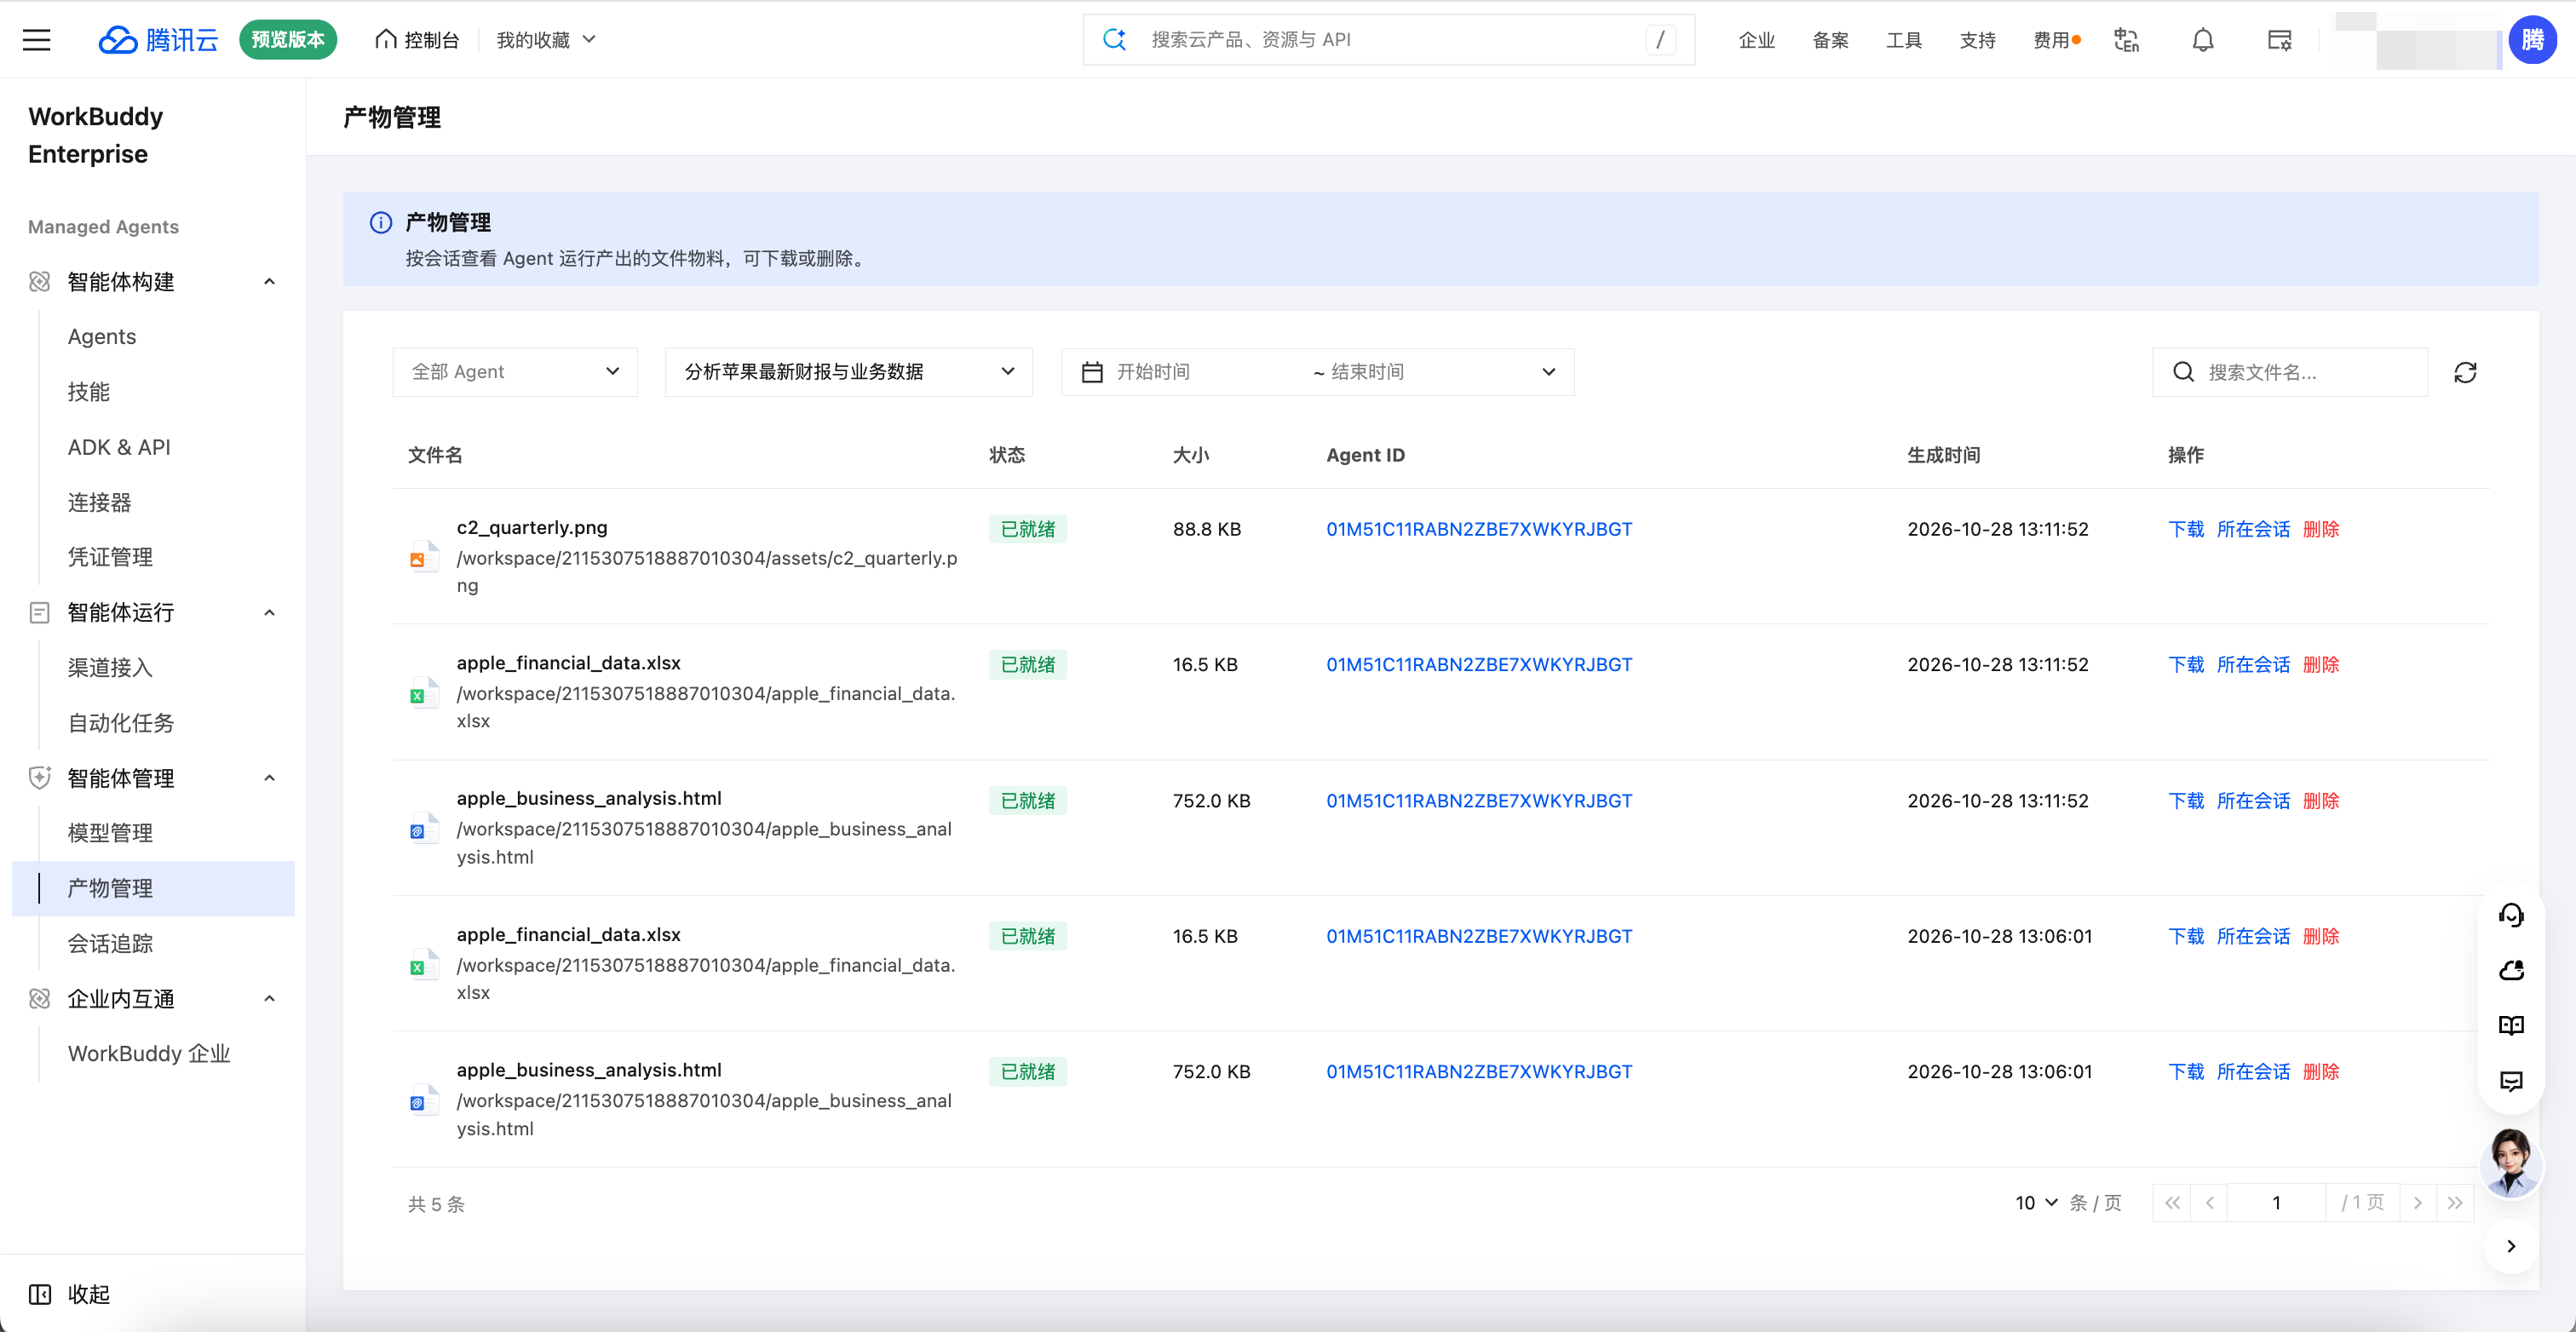Open Agents in the sidebar
This screenshot has height=1332, width=2576.
point(102,337)
